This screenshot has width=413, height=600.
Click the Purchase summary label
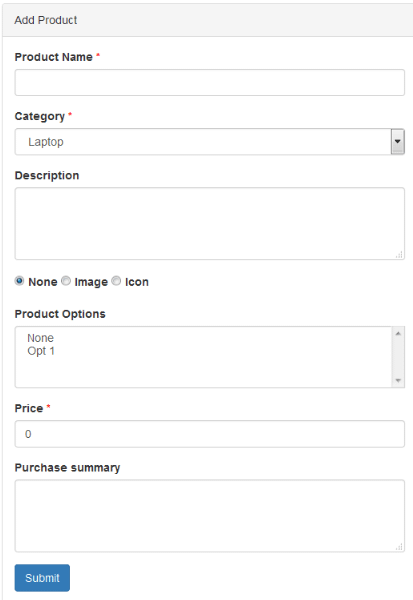pos(67,468)
